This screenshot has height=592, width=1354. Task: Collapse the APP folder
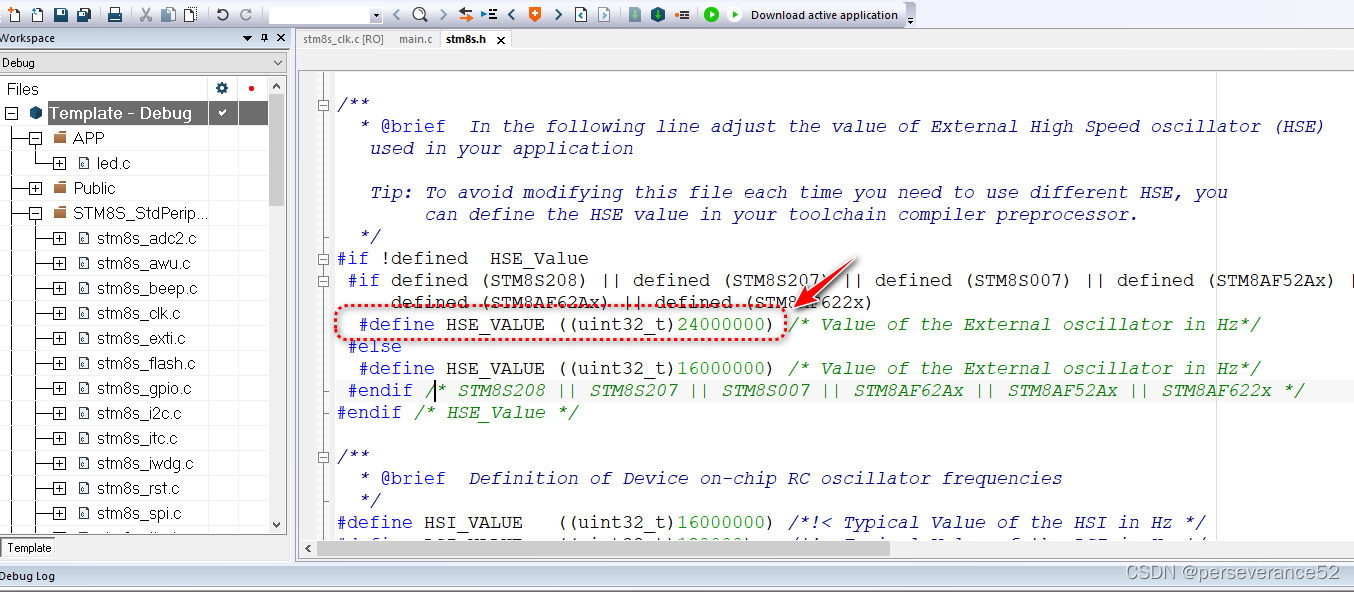pyautogui.click(x=35, y=139)
